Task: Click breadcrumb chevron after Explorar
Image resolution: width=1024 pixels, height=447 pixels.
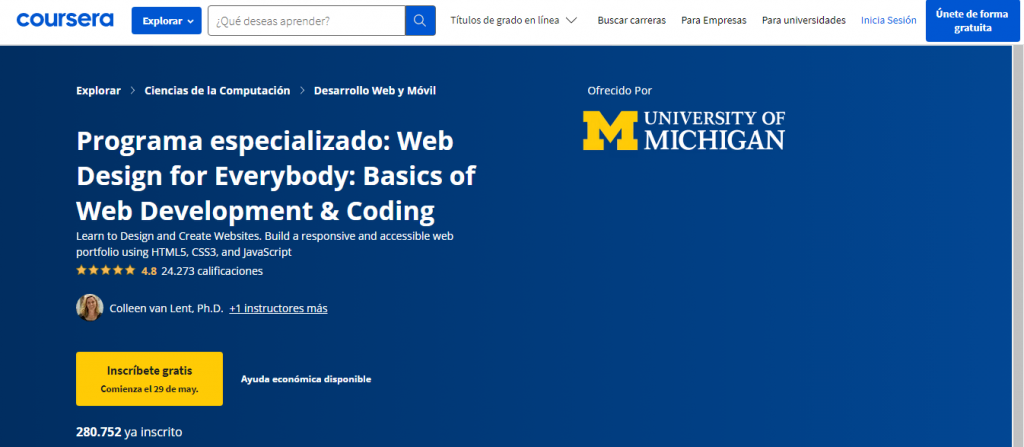Action: pos(133,91)
